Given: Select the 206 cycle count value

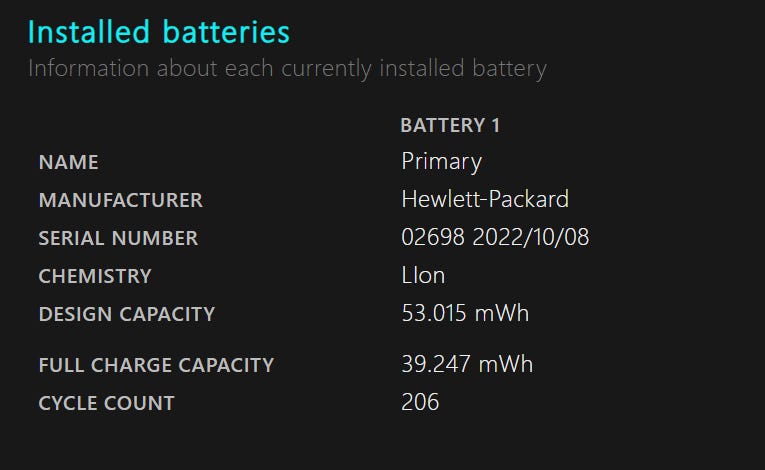Looking at the screenshot, I should click(420, 402).
